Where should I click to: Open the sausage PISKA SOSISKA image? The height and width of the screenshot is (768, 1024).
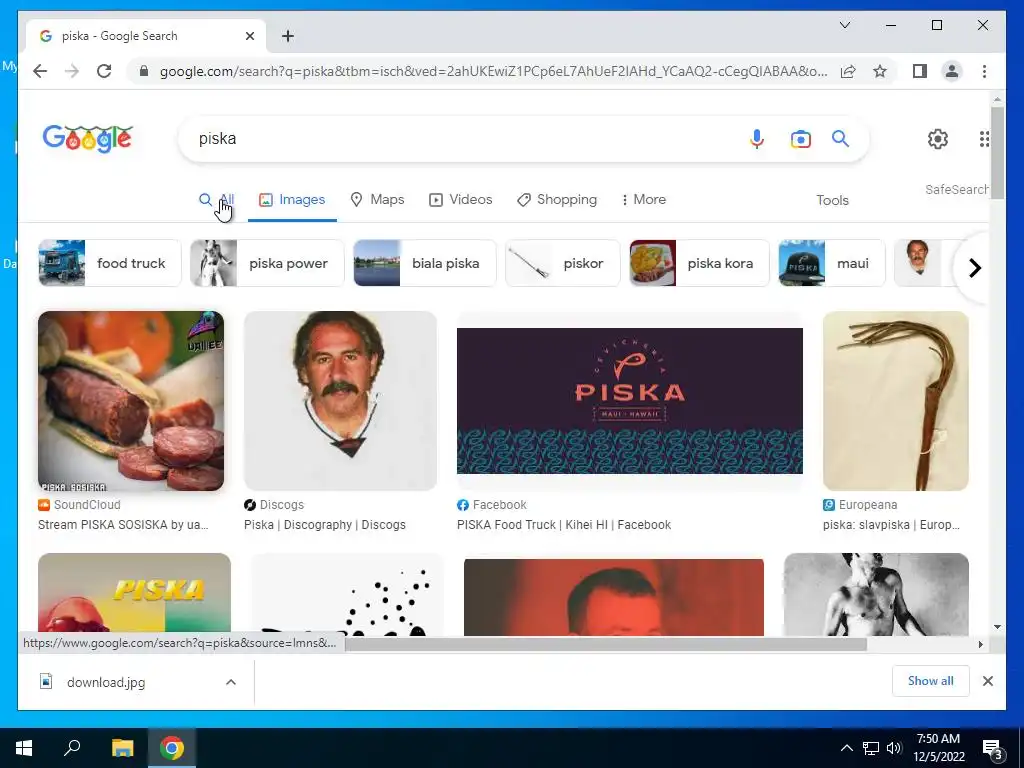(x=131, y=401)
